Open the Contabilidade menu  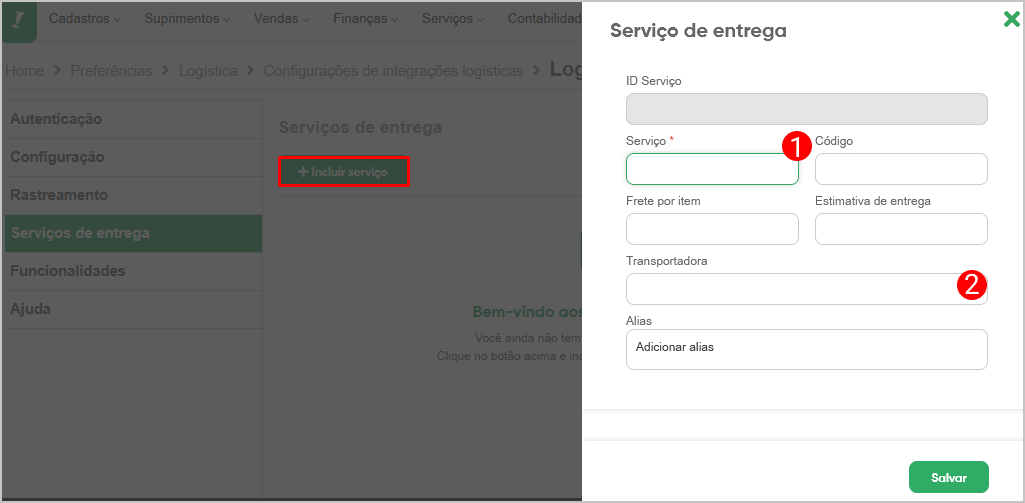pyautogui.click(x=544, y=19)
